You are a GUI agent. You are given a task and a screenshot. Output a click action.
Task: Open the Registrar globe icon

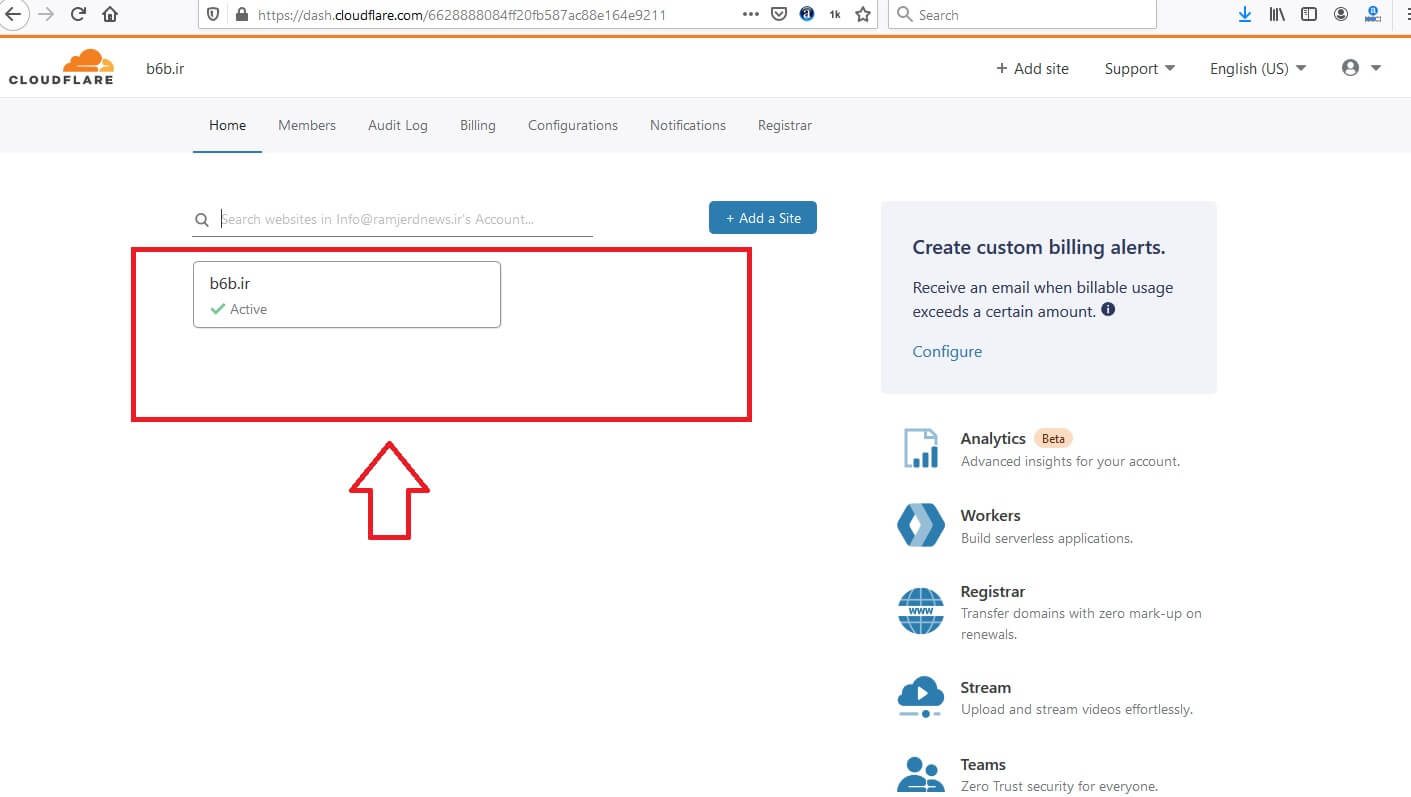coord(921,611)
